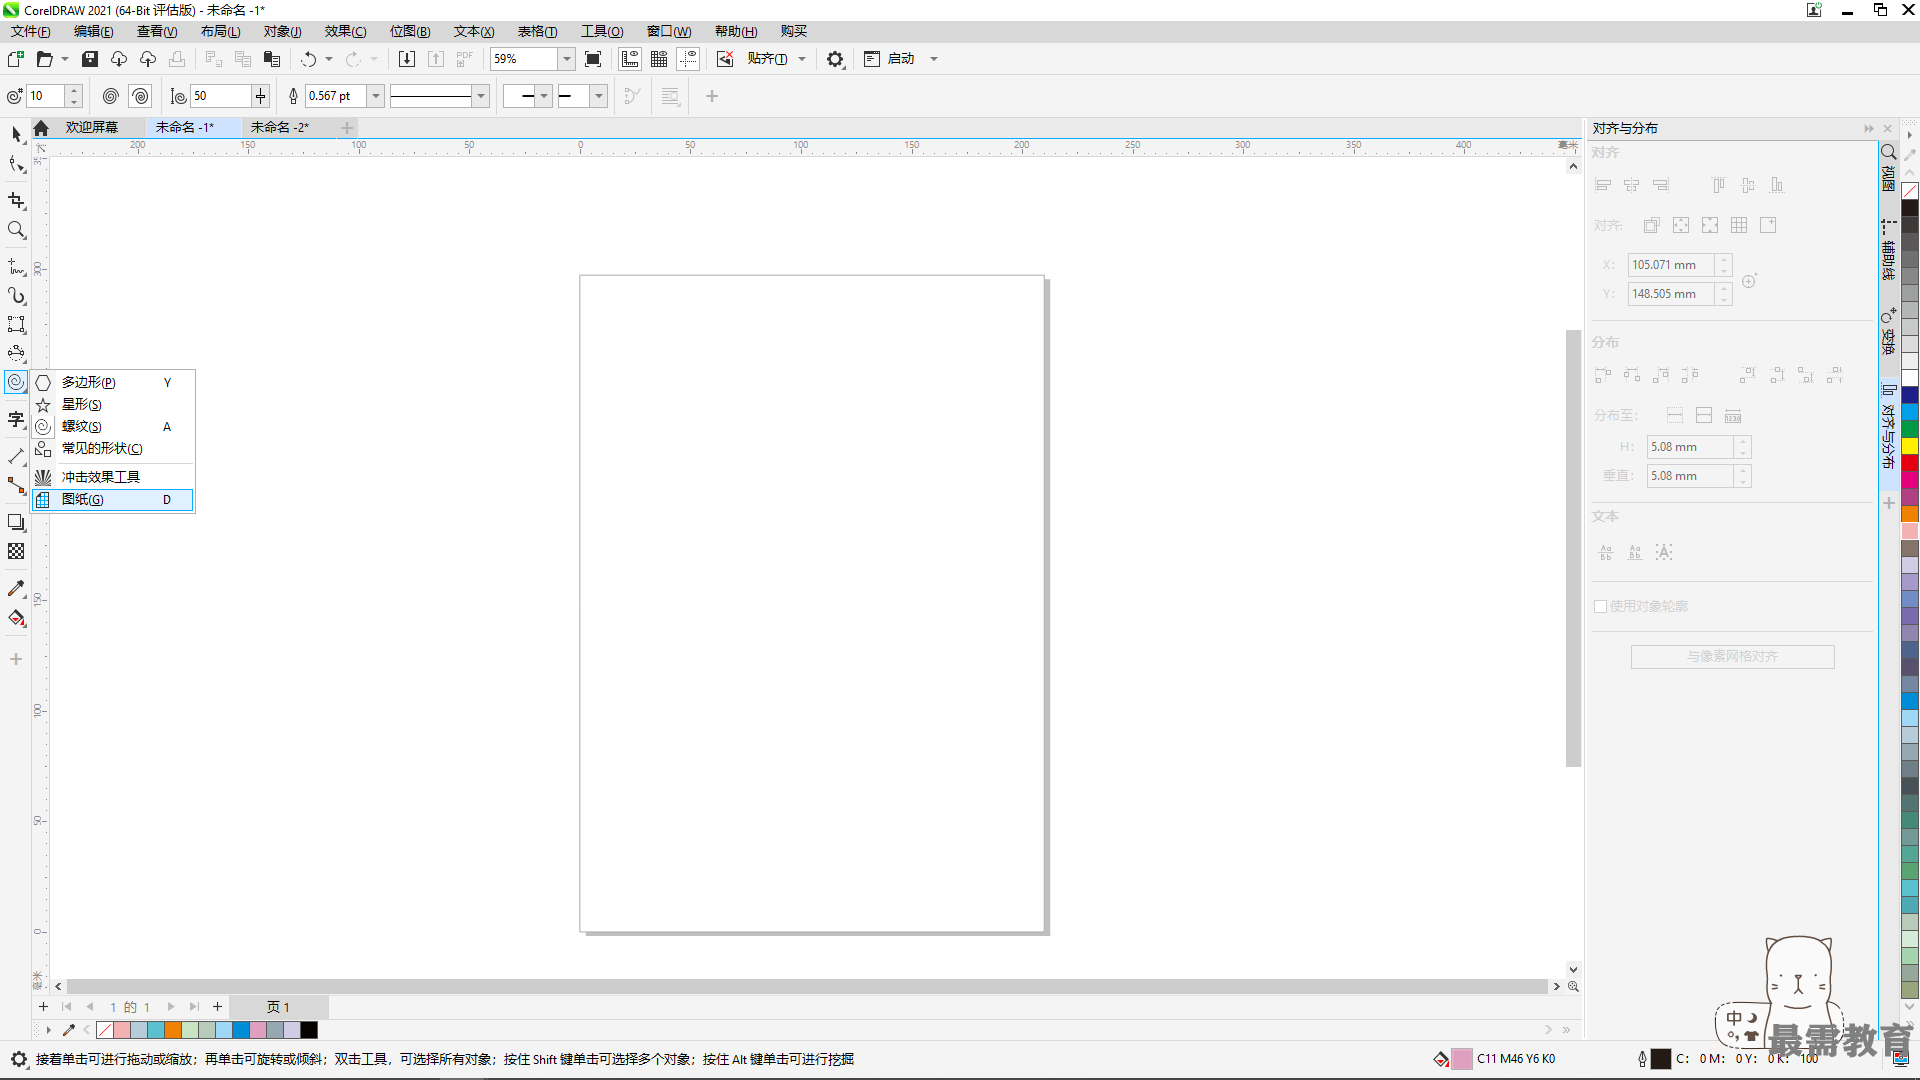Select the Interactive fill tool
Viewport: 1920px width, 1080px height.
click(16, 618)
